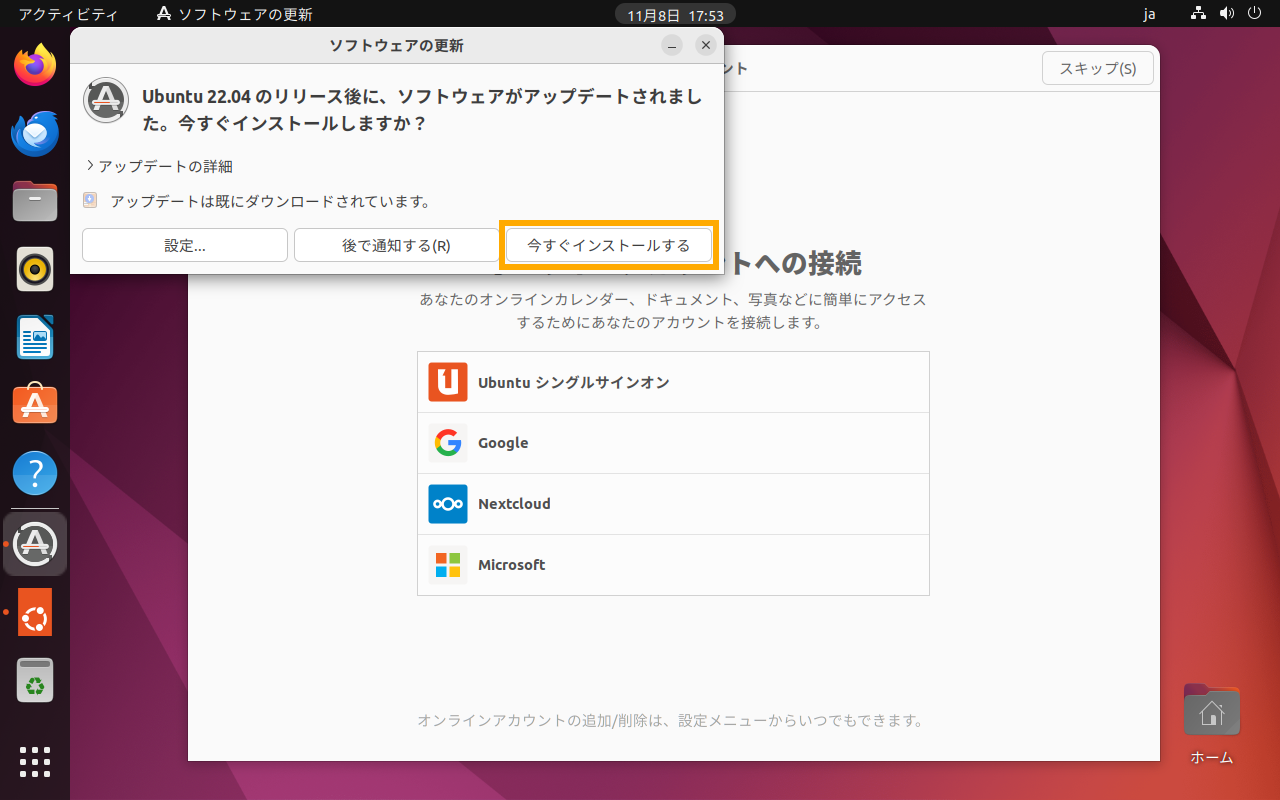The width and height of the screenshot is (1280, 800).
Task: Open Firefox from the dock
Action: point(35,65)
